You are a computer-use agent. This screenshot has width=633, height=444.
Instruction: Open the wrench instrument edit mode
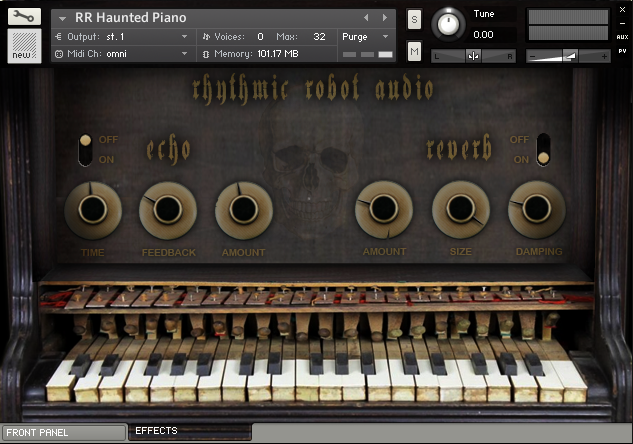click(x=24, y=17)
